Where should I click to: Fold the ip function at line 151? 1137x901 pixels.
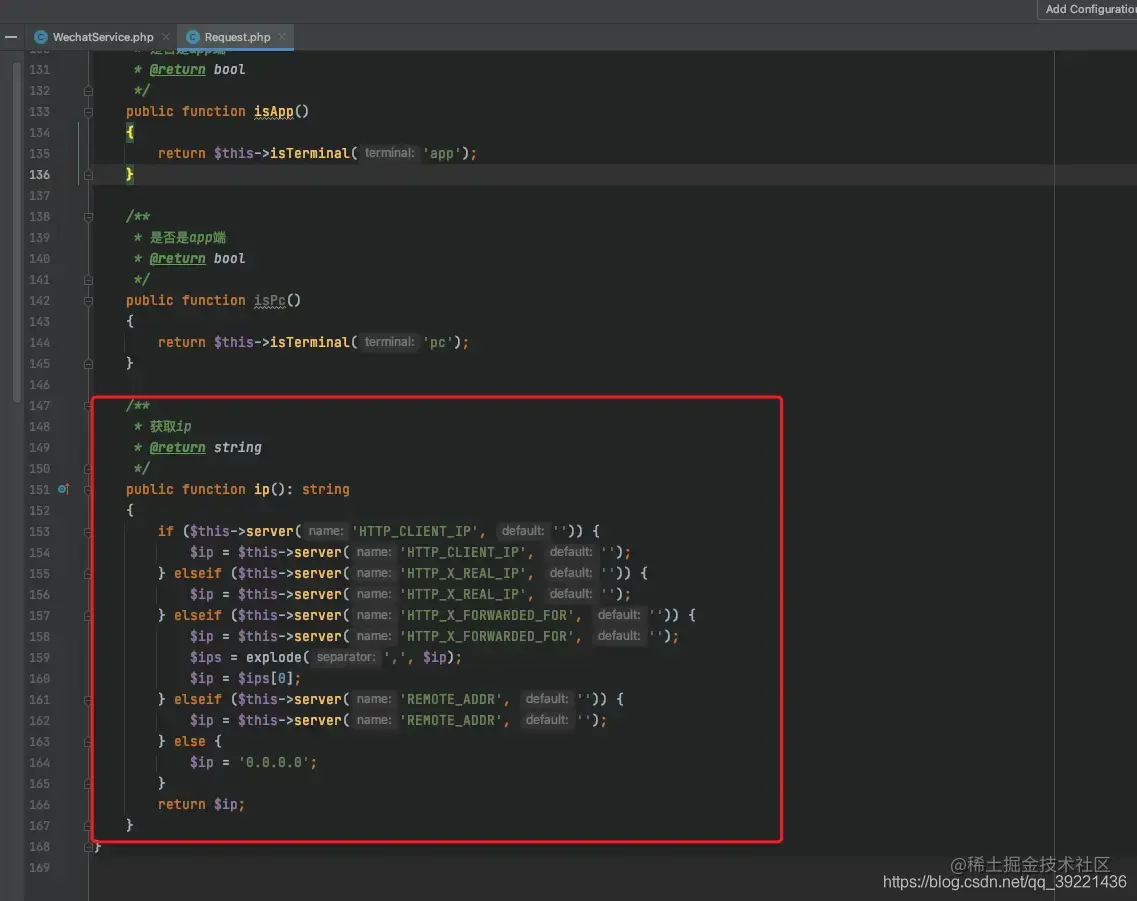pyautogui.click(x=88, y=489)
